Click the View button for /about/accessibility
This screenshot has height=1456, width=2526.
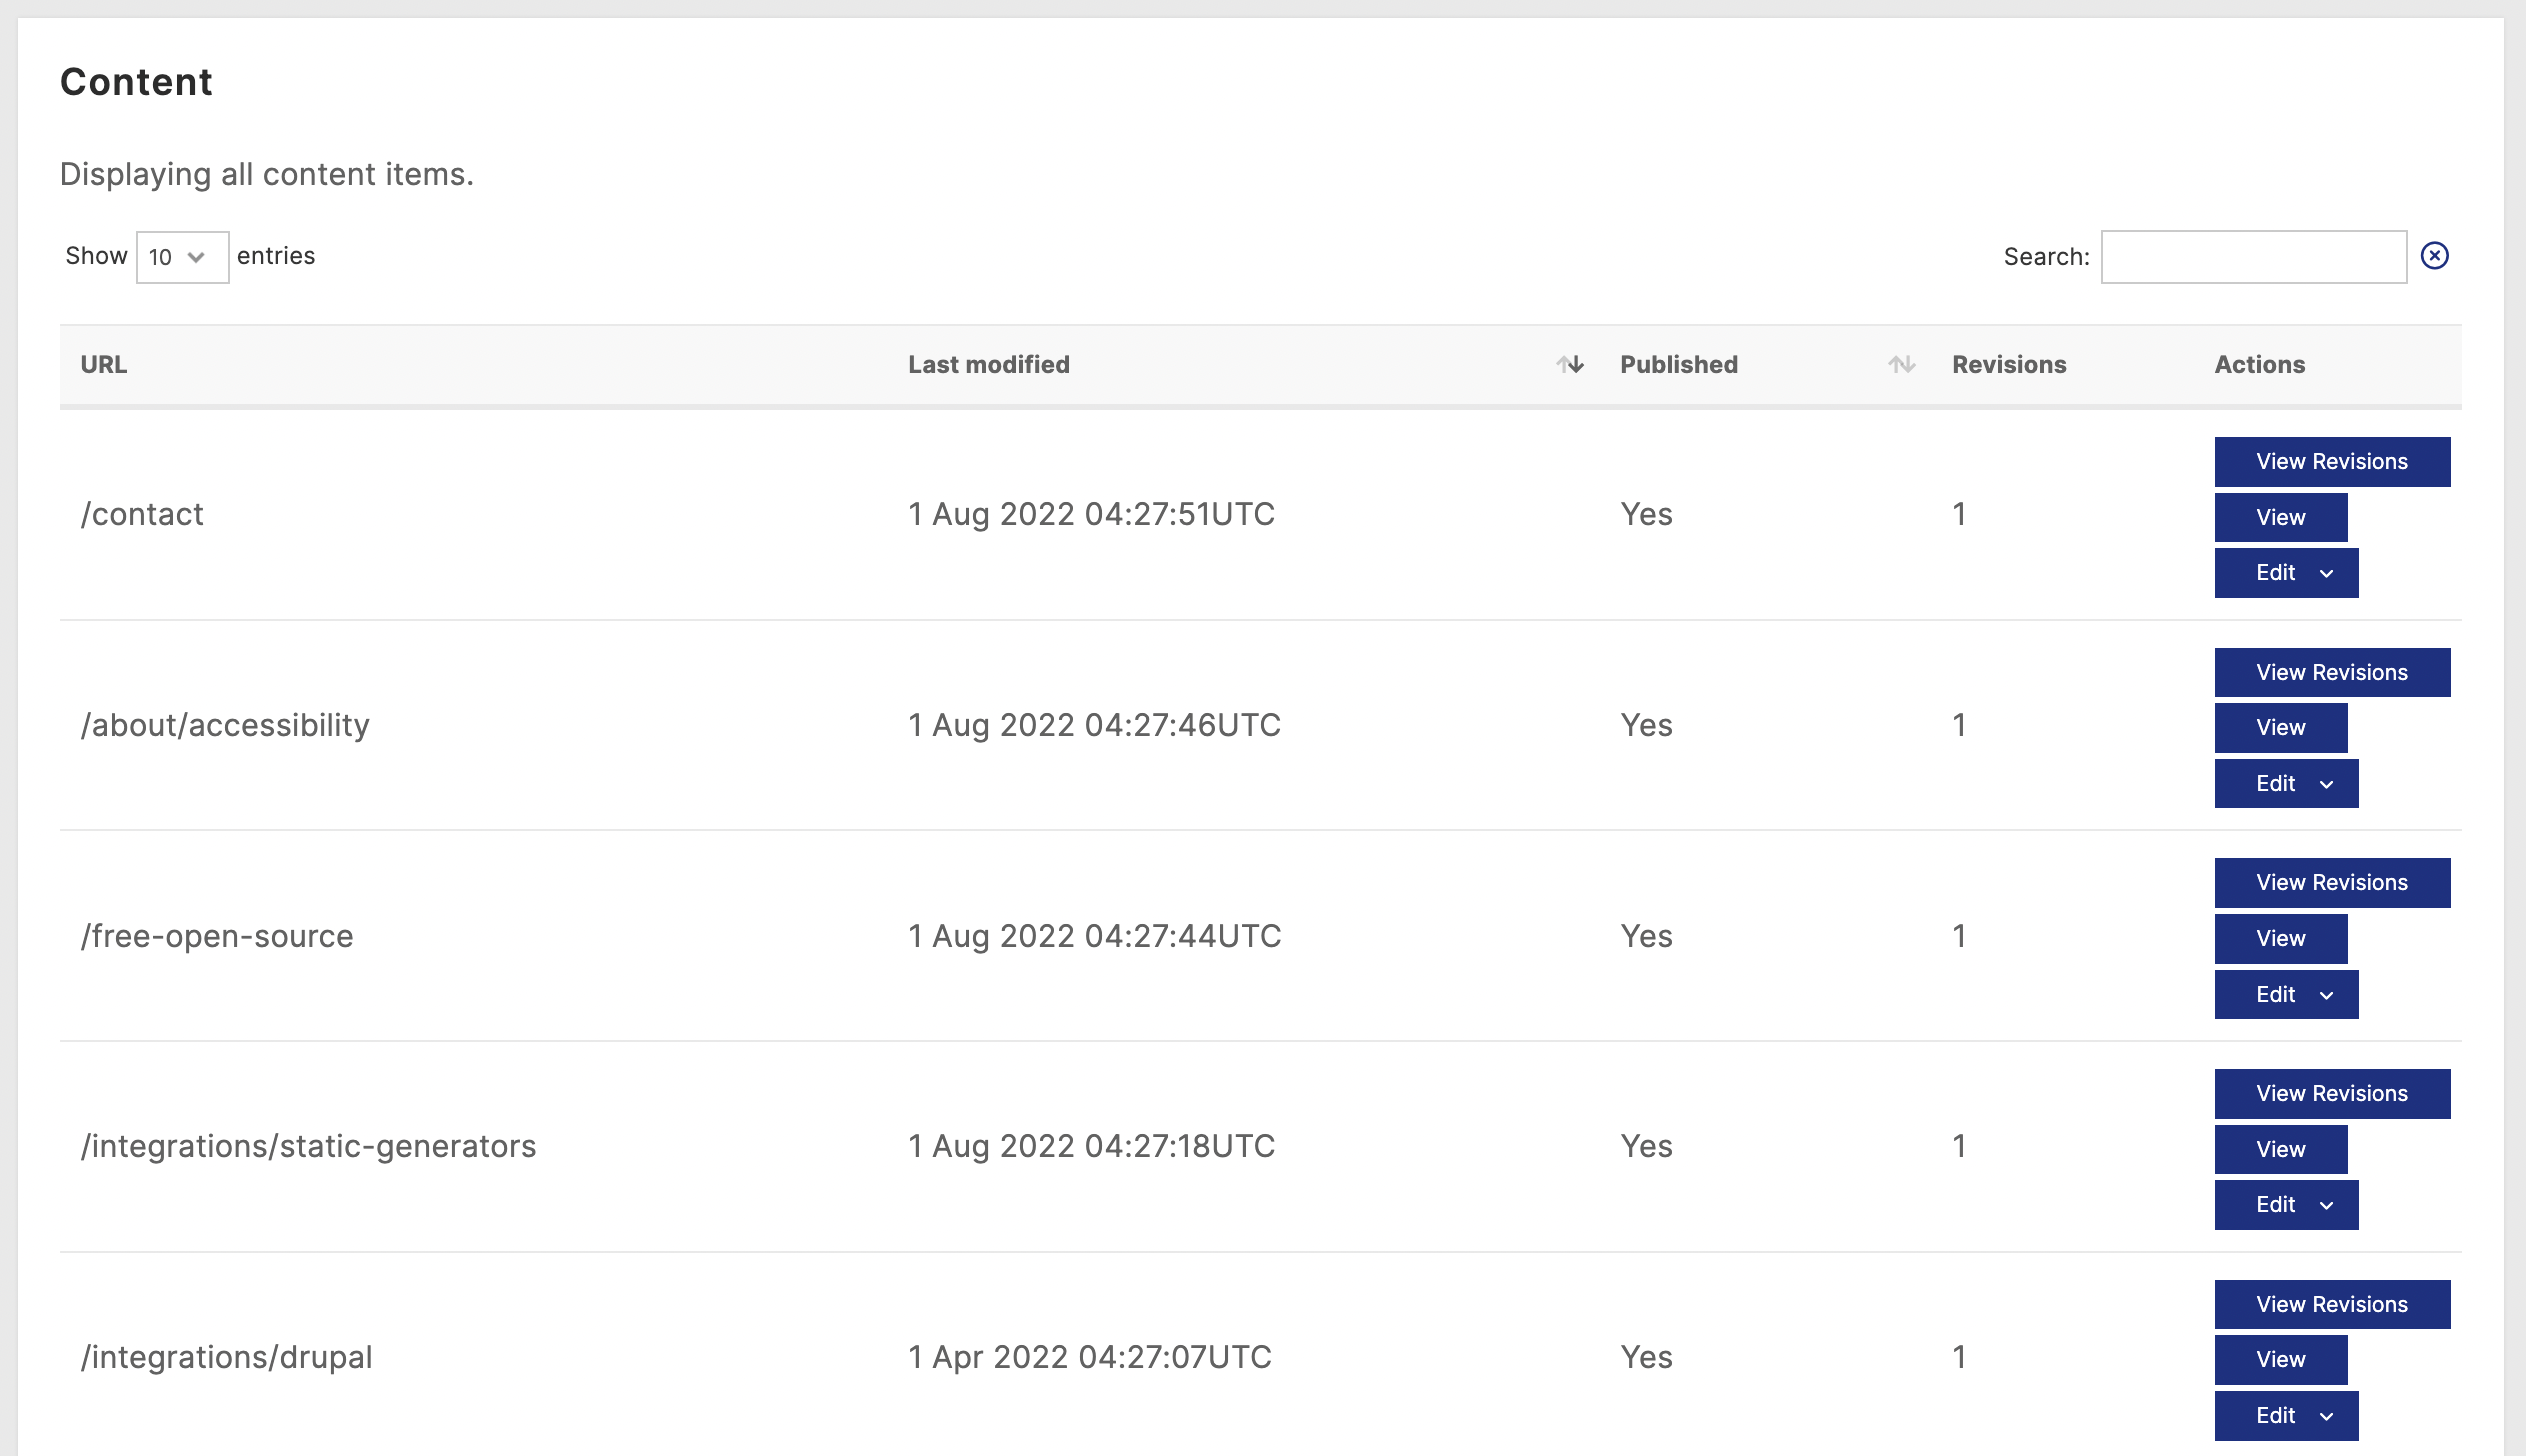[2280, 727]
